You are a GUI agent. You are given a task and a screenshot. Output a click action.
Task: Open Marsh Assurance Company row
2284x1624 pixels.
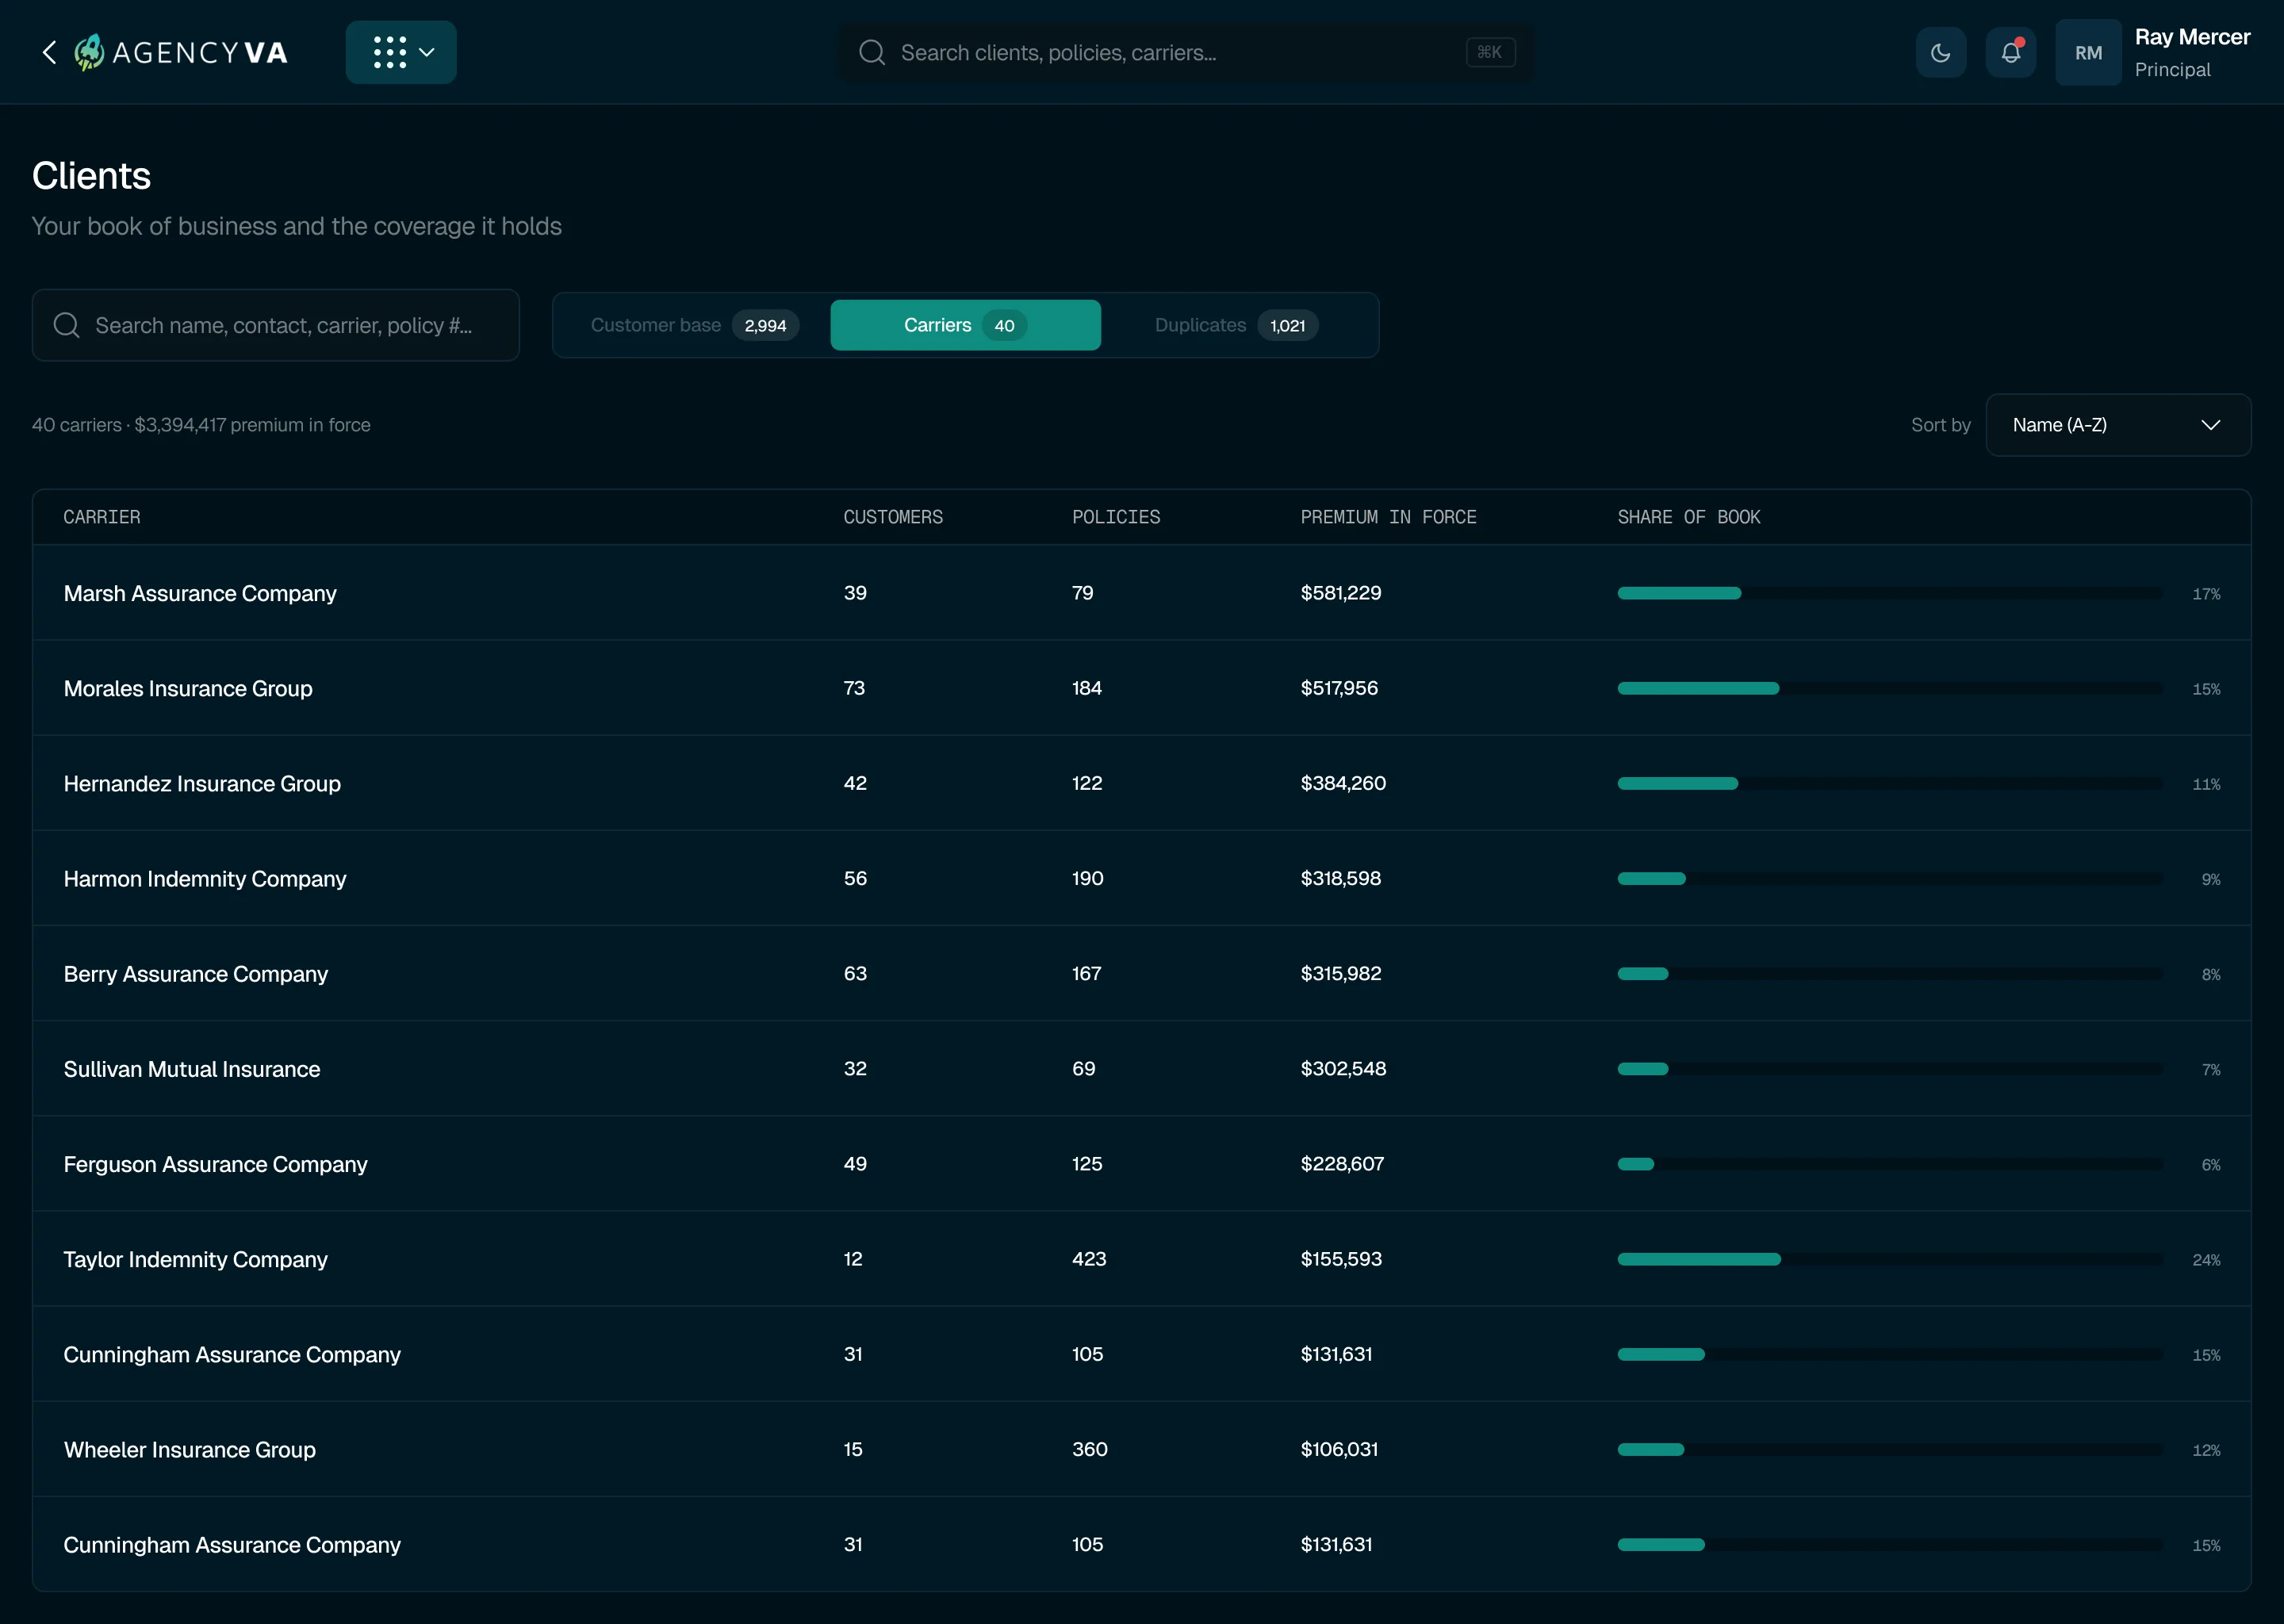click(x=1141, y=593)
